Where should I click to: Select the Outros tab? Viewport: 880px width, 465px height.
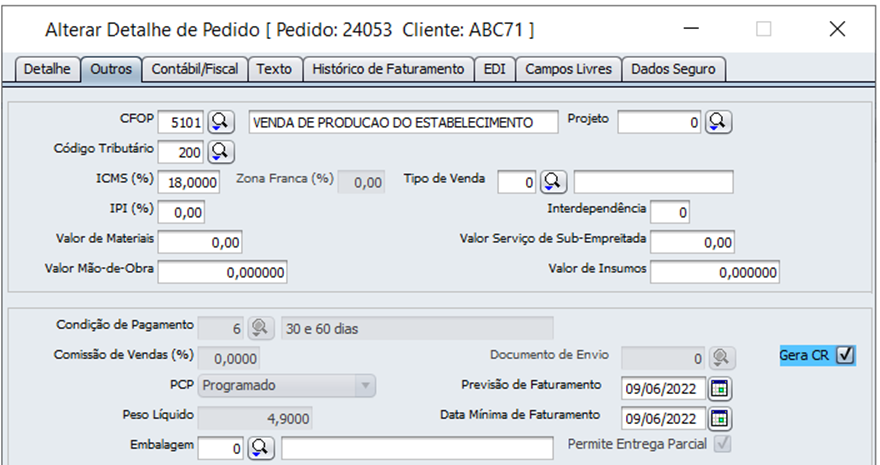111,69
